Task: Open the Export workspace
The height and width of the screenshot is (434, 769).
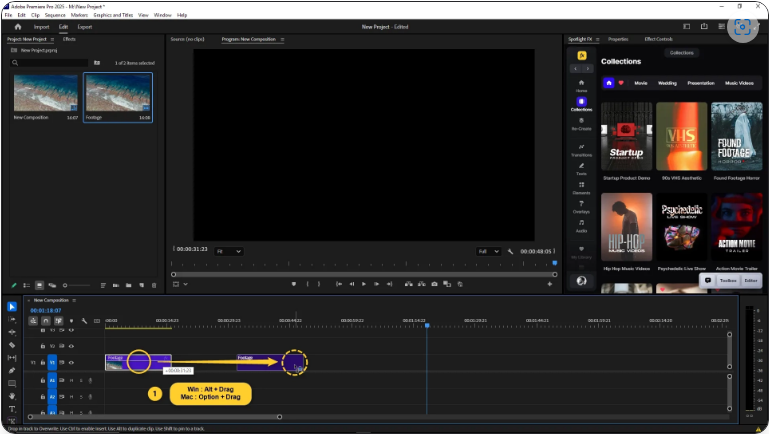Action: click(84, 27)
